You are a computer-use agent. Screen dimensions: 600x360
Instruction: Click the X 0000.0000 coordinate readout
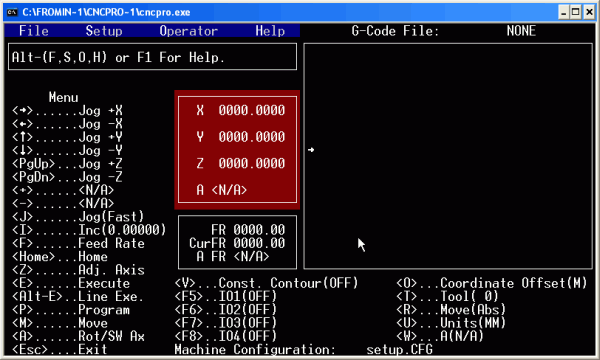pyautogui.click(x=241, y=111)
